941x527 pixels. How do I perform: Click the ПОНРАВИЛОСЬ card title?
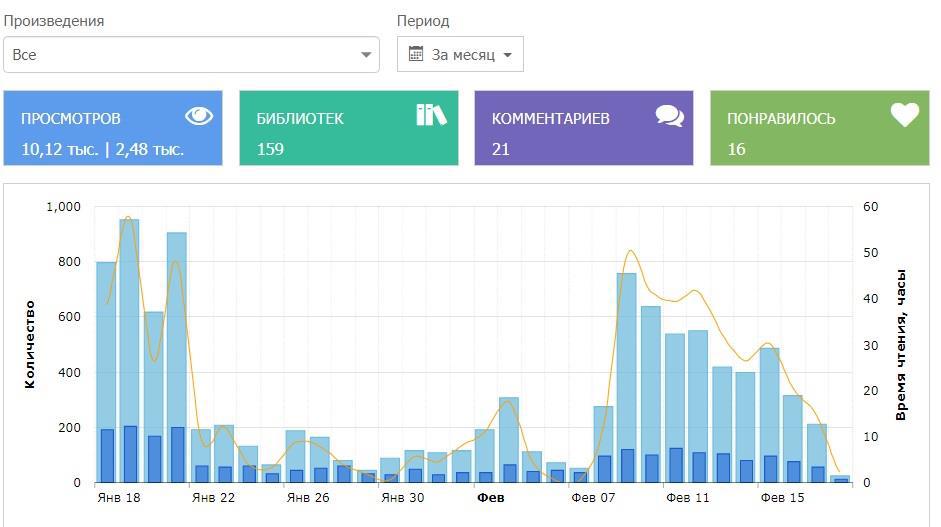pos(780,118)
